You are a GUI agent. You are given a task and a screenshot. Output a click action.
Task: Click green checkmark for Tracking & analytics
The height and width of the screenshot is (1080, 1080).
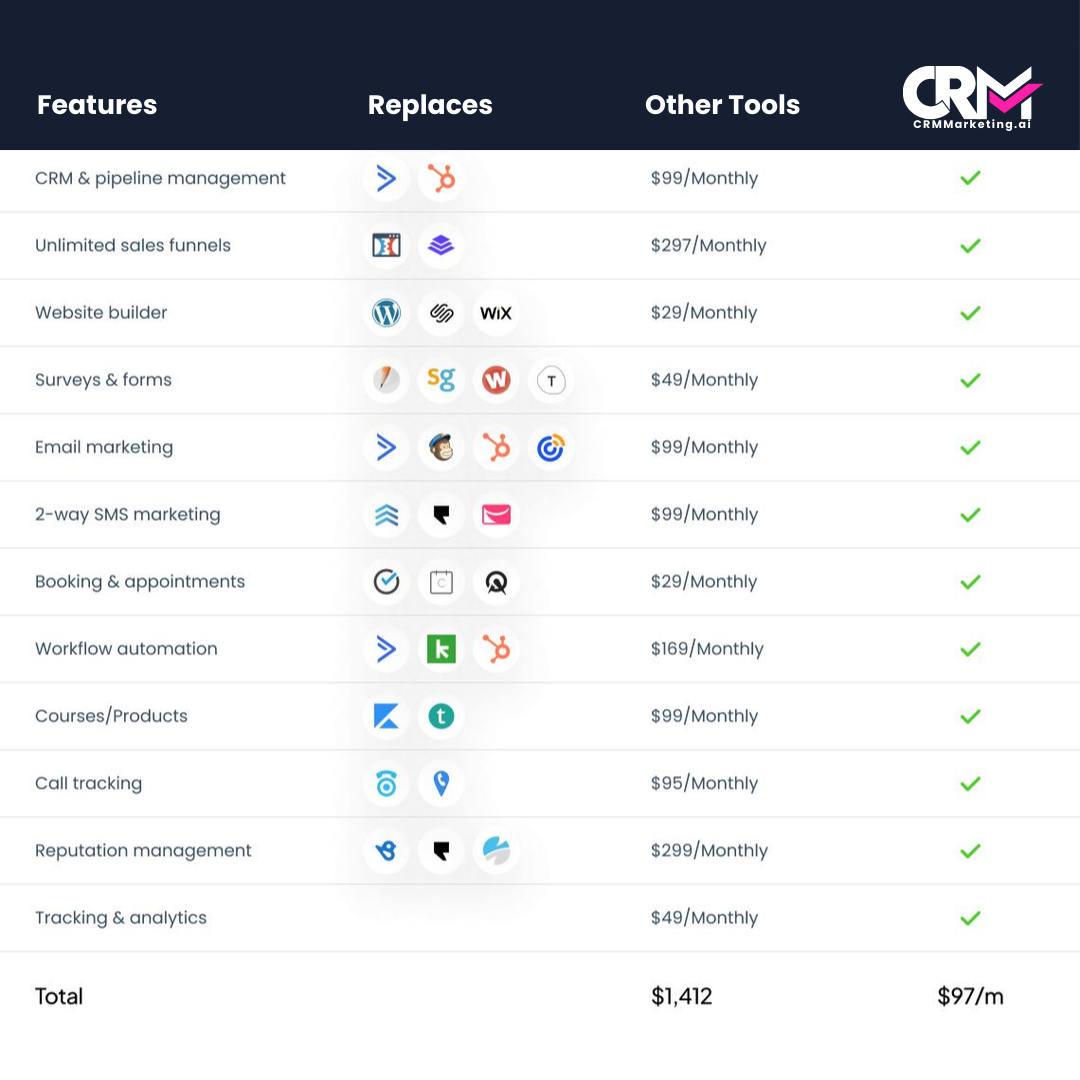[970, 918]
